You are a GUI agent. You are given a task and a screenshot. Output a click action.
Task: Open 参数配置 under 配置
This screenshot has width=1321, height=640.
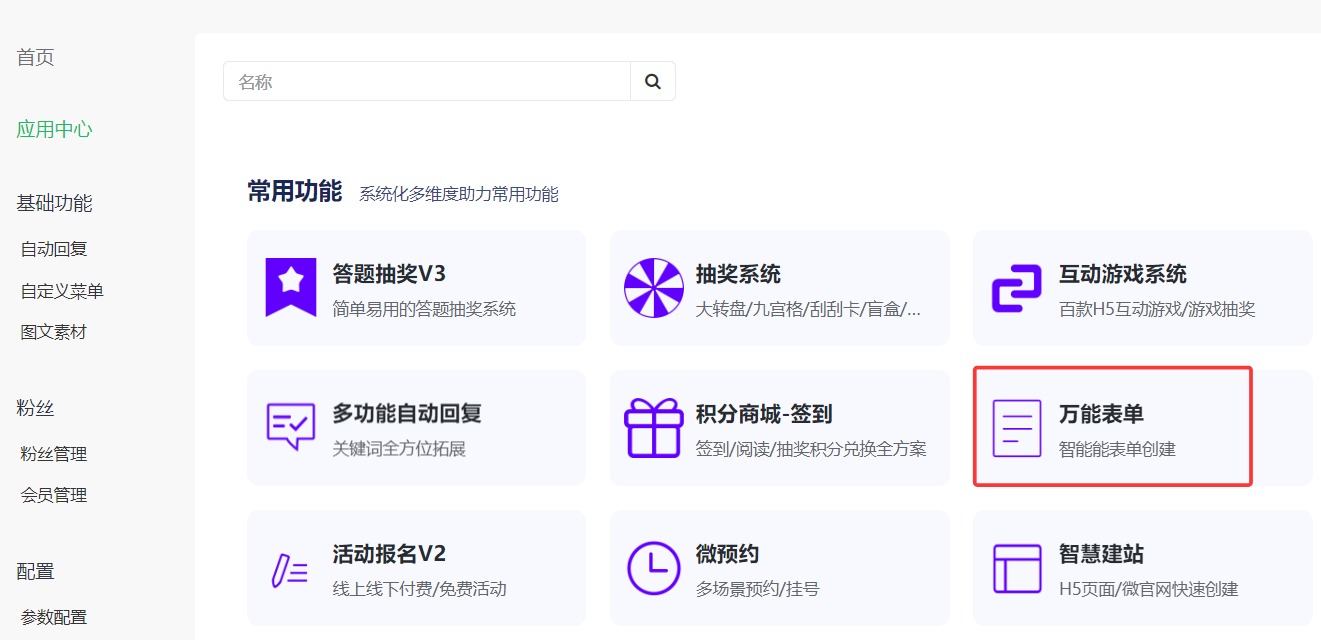pos(54,617)
